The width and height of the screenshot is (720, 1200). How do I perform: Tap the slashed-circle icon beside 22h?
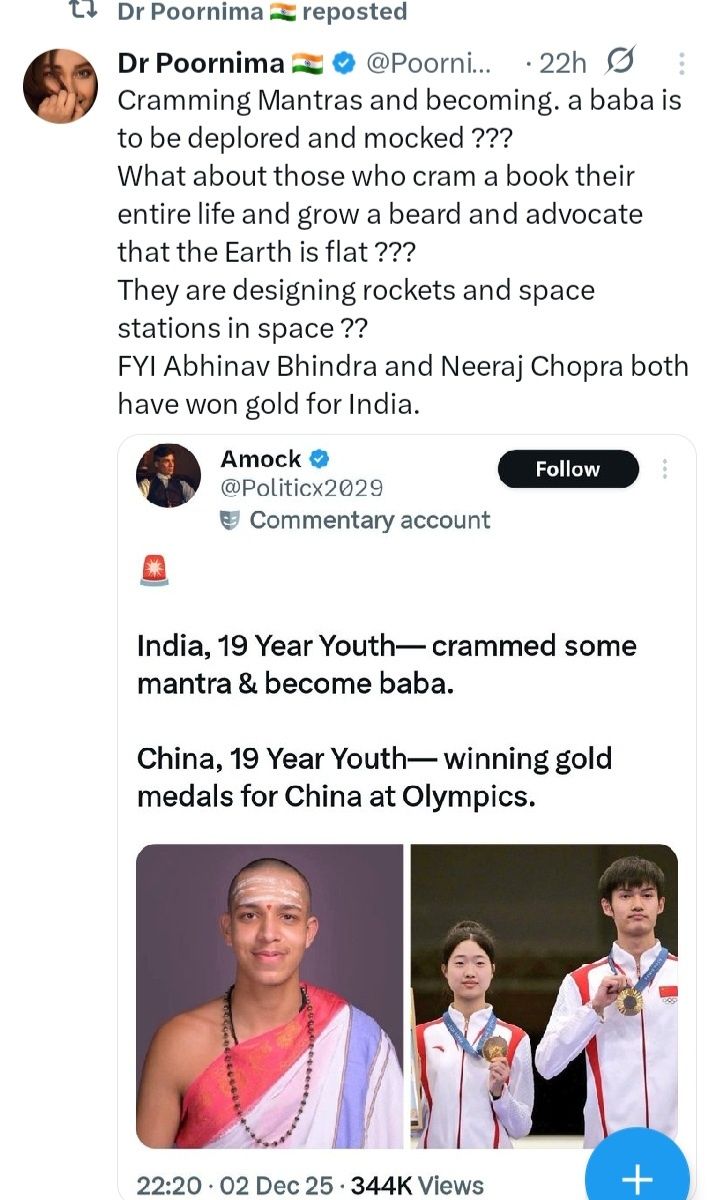[x=620, y=64]
